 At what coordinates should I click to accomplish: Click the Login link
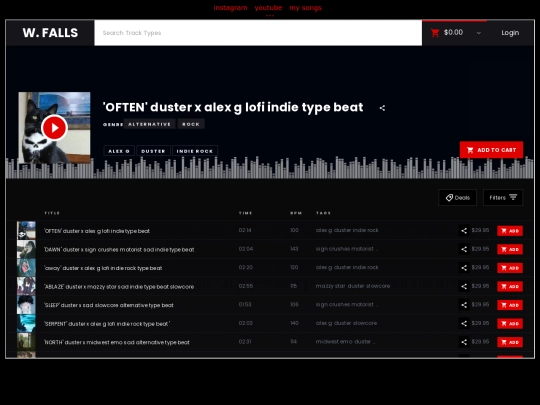pos(510,33)
